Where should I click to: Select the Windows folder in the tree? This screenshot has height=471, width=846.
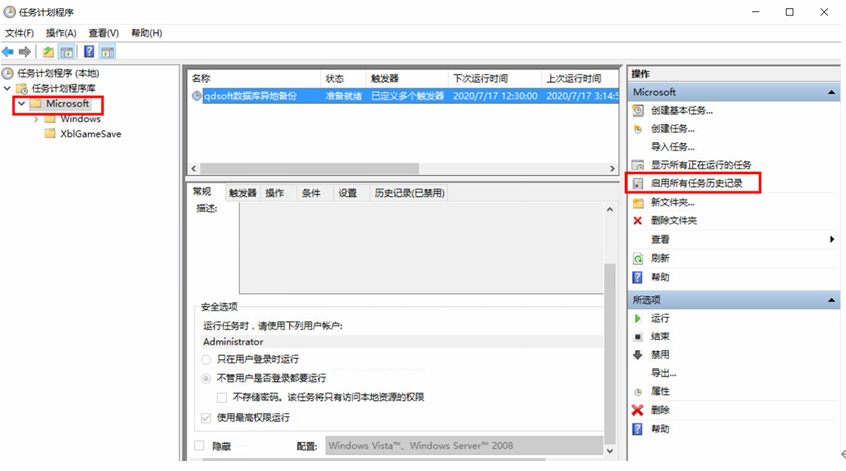[80, 119]
